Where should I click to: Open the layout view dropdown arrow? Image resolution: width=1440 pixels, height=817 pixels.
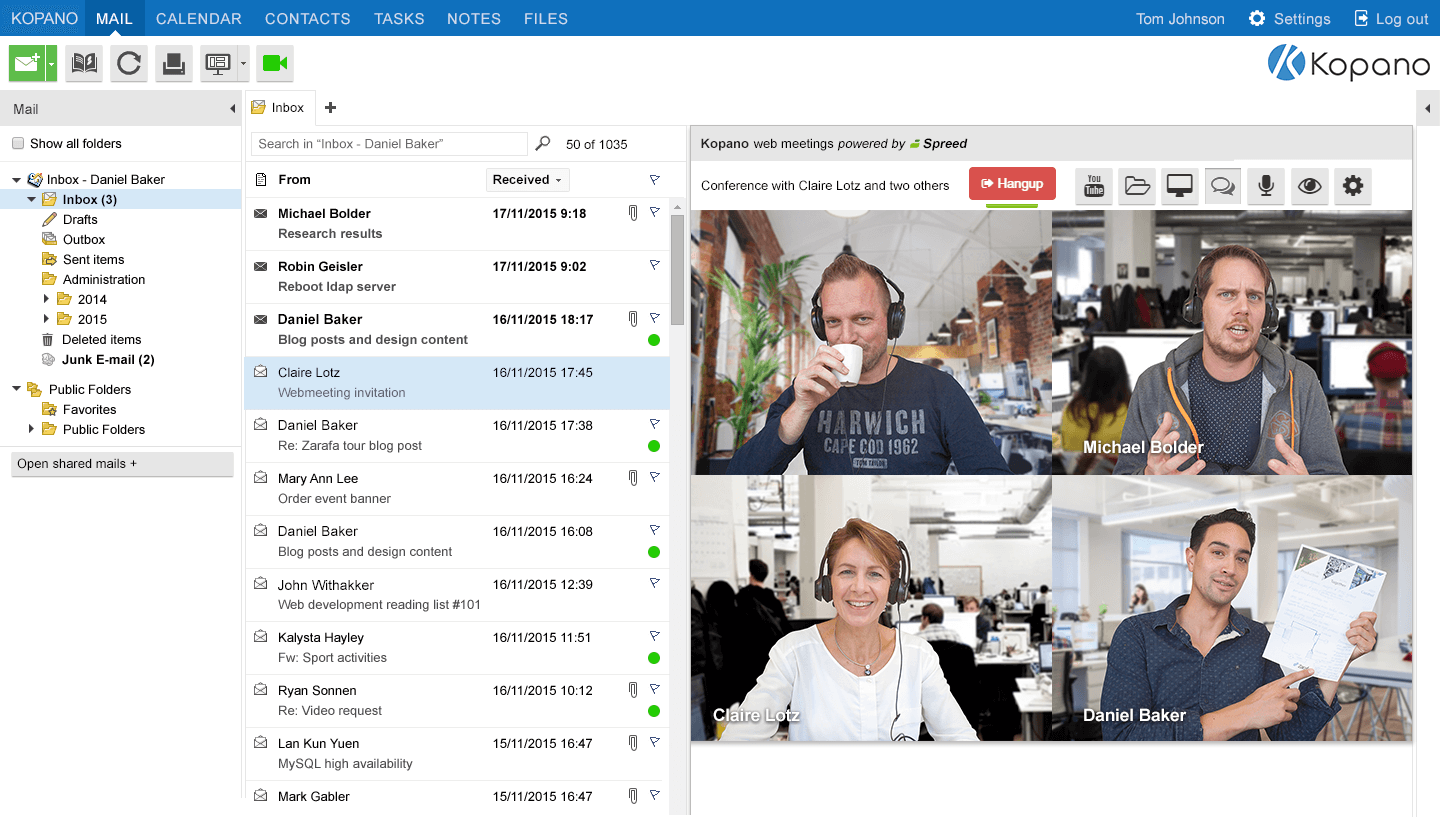coord(243,64)
